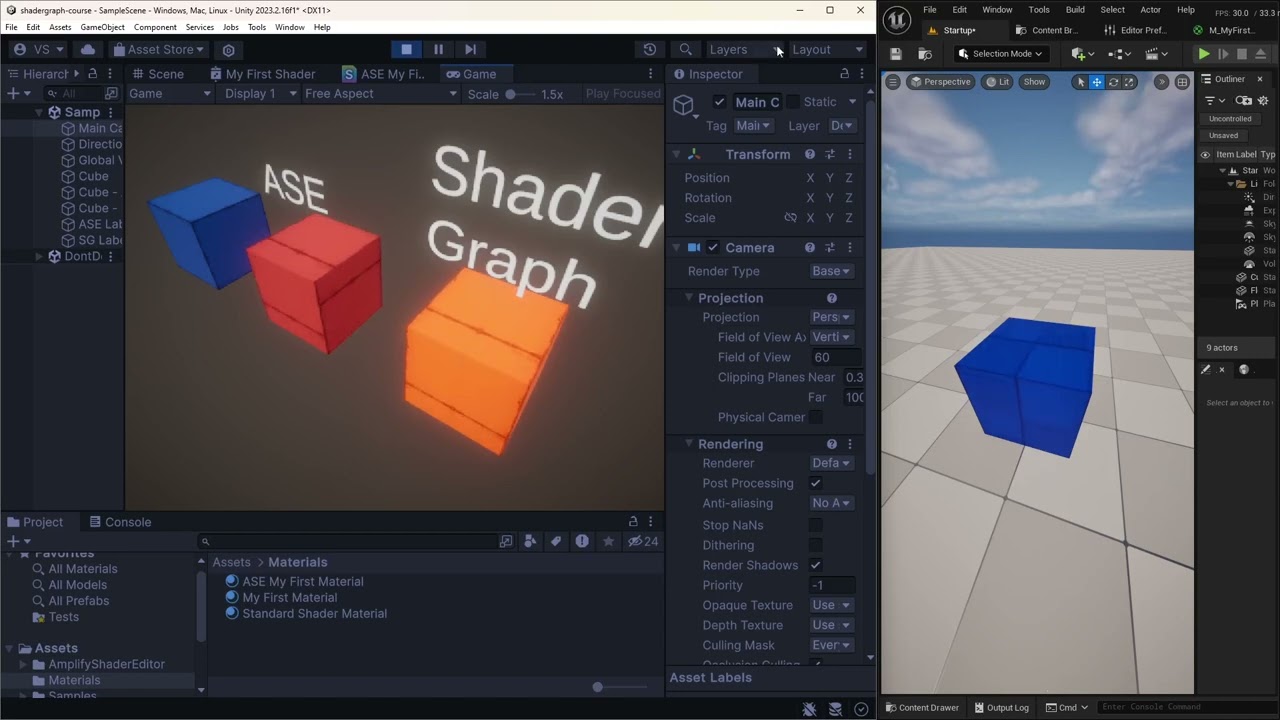Toggle the Scale constrain proportions link icon
The width and height of the screenshot is (1280, 720).
(790, 217)
